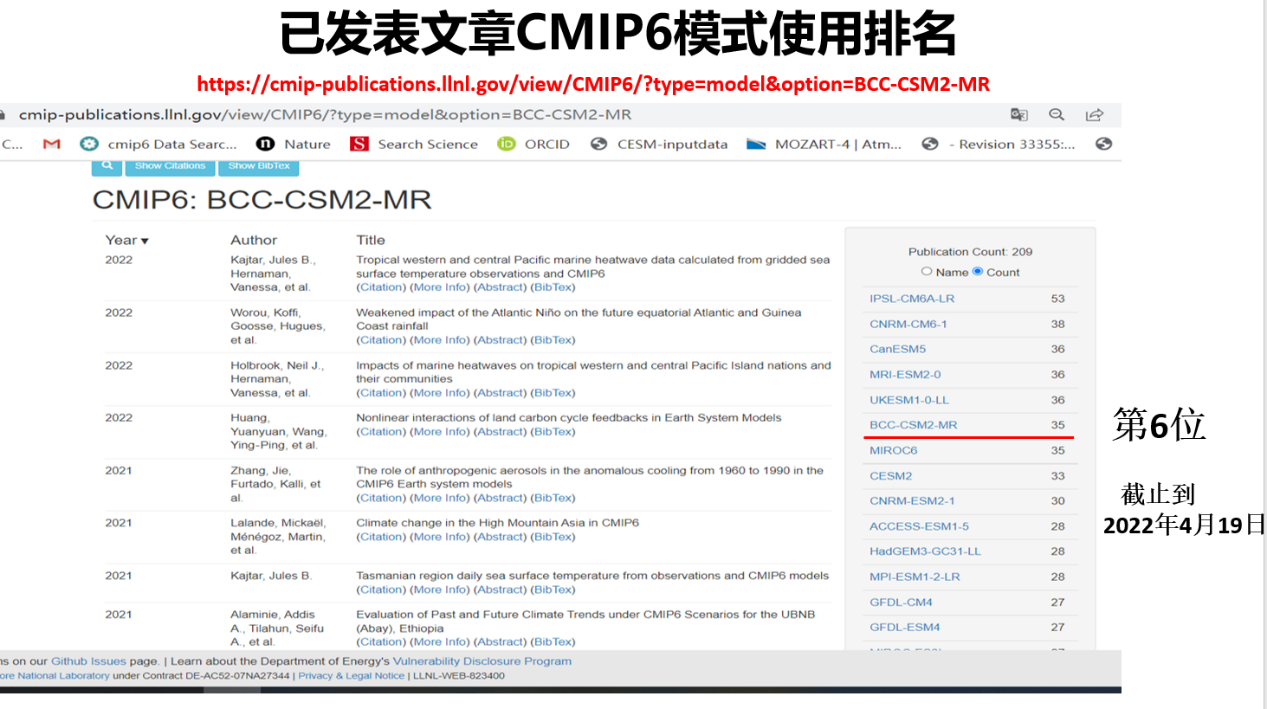Select the Count radio button
Image resolution: width=1267 pixels, height=709 pixels.
(978, 272)
